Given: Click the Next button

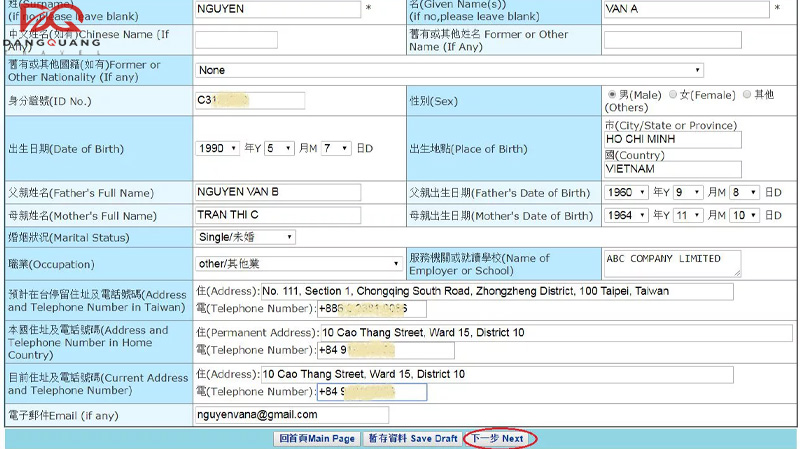Looking at the screenshot, I should tap(498, 439).
